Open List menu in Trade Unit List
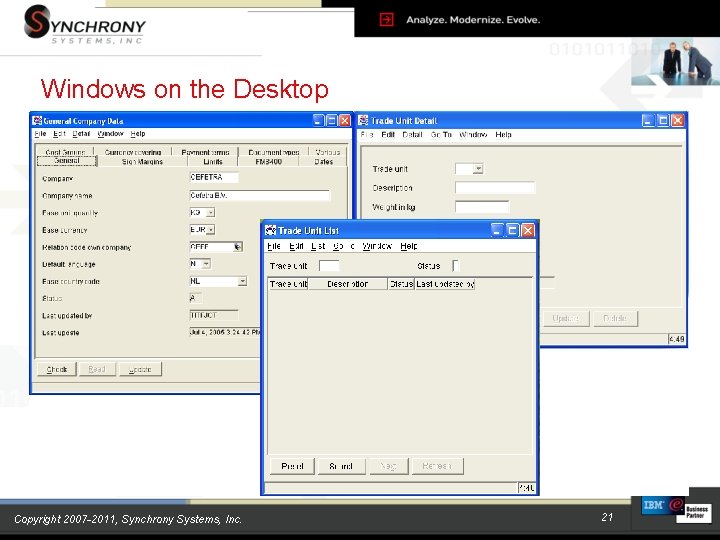Screen dimensions: 720x540 click(x=318, y=246)
